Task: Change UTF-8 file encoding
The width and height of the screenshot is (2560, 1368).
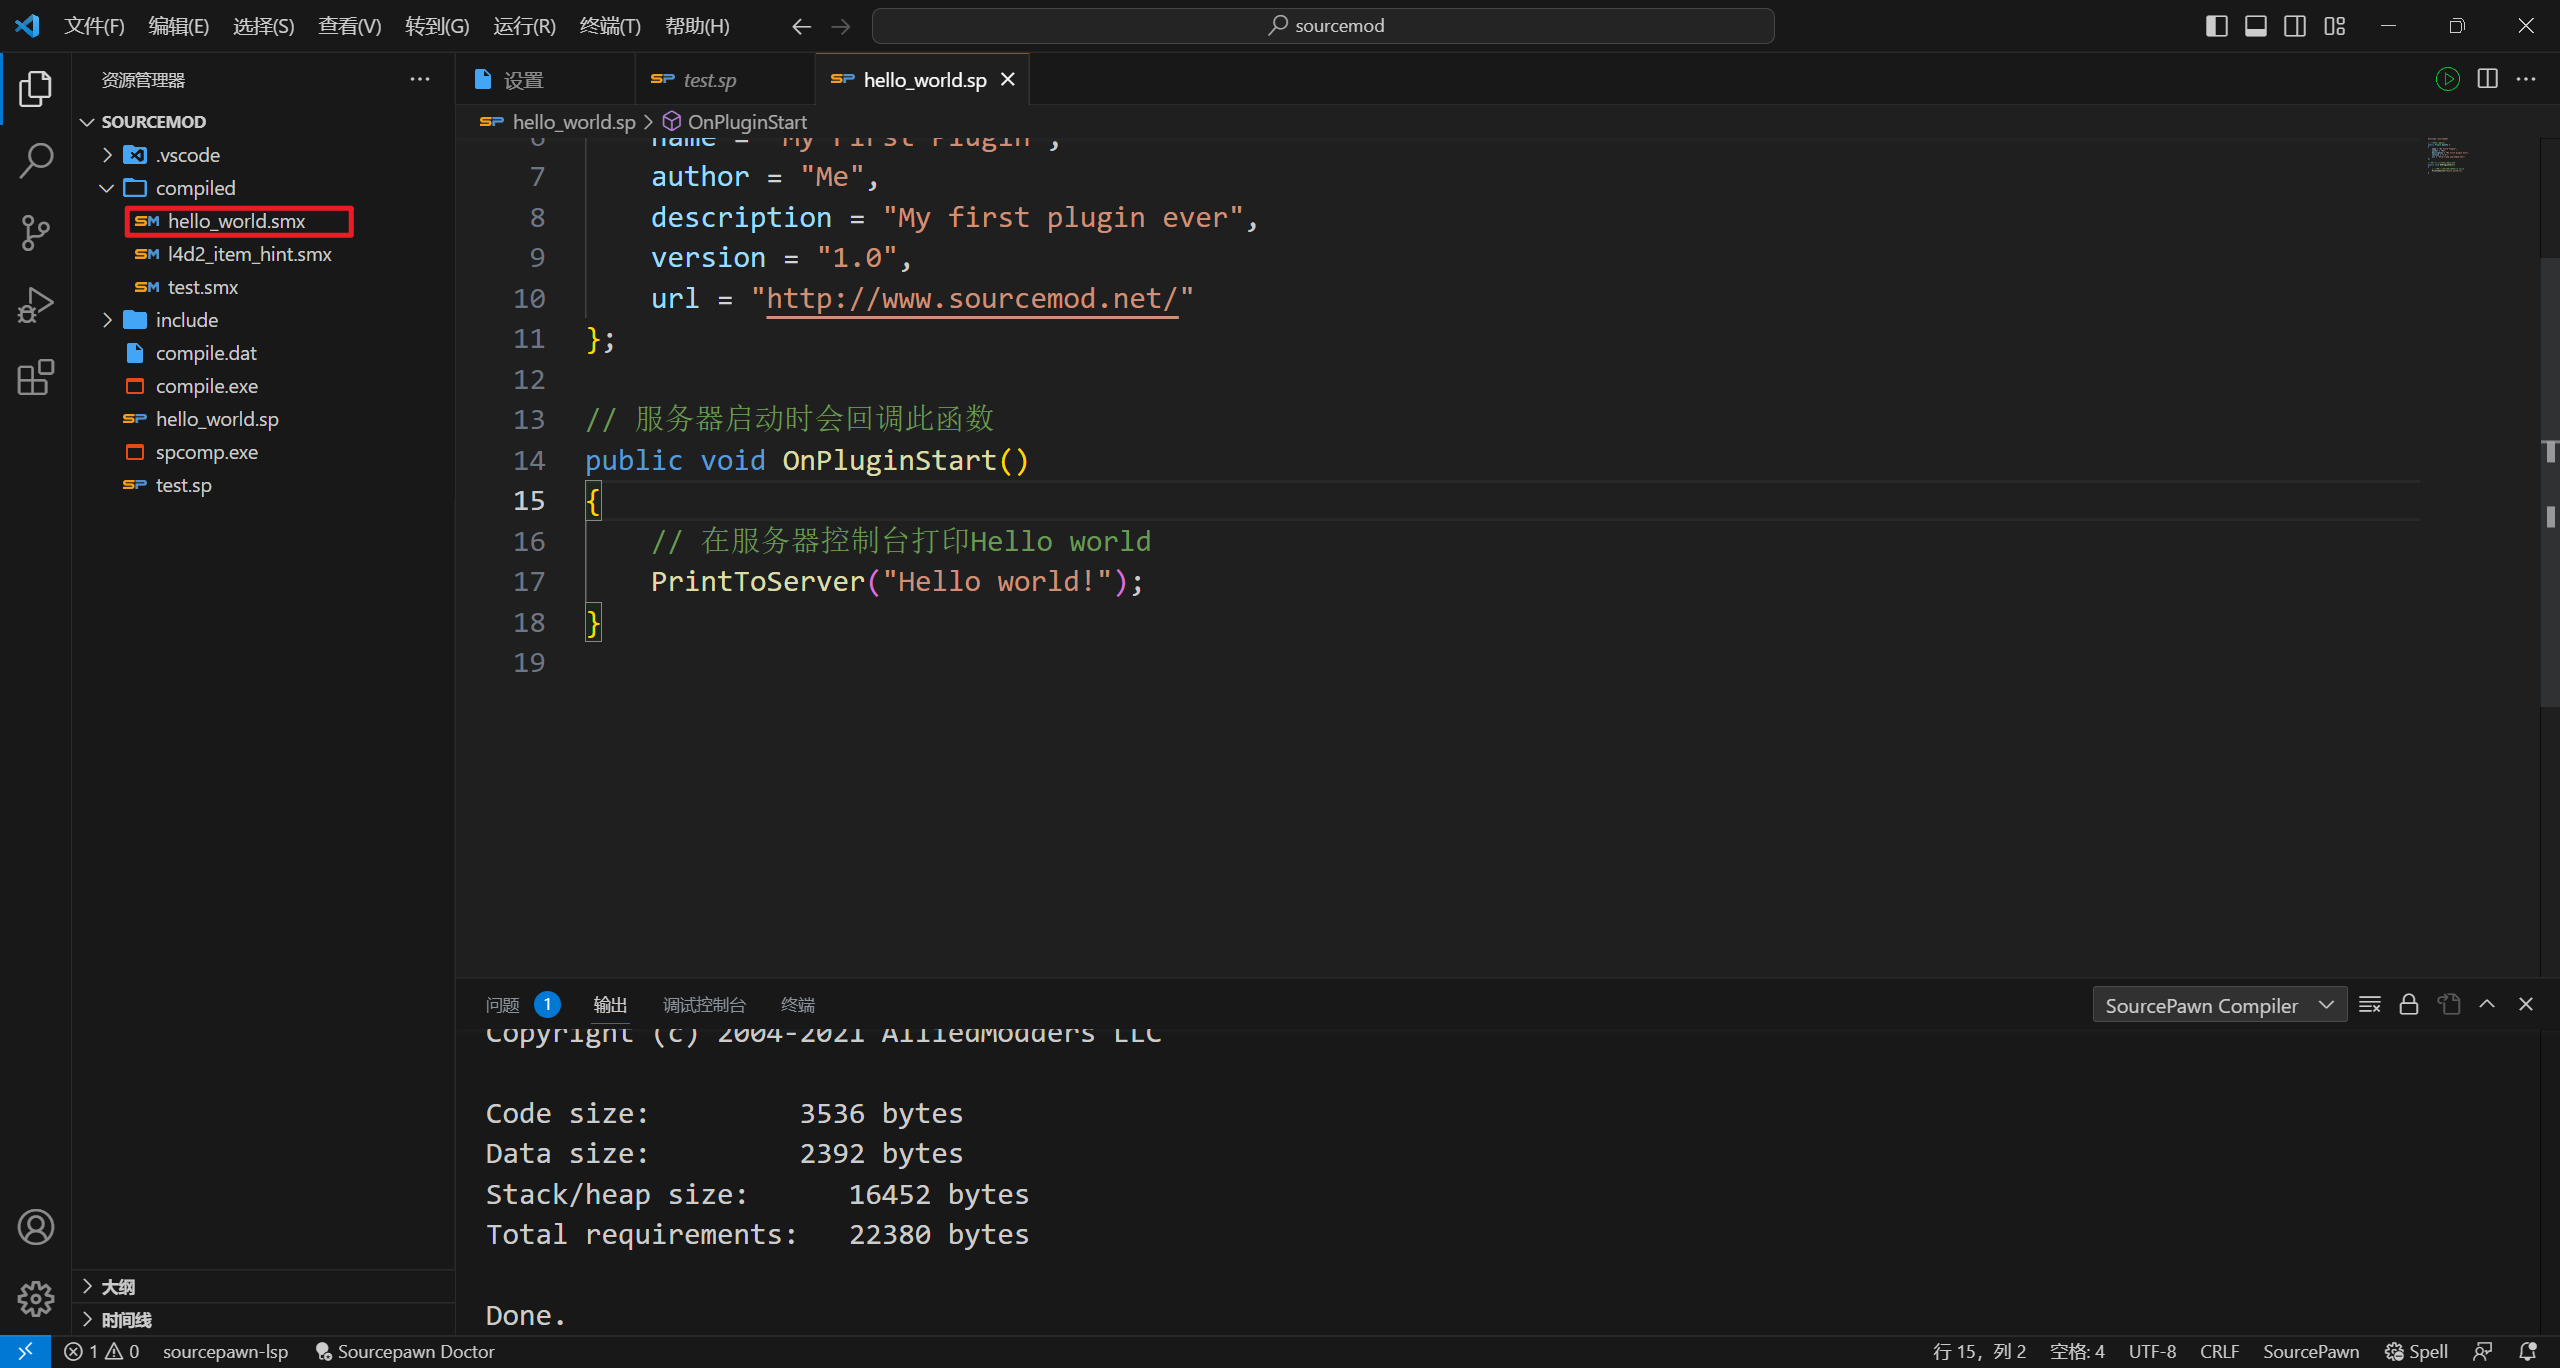Action: tap(2152, 1351)
